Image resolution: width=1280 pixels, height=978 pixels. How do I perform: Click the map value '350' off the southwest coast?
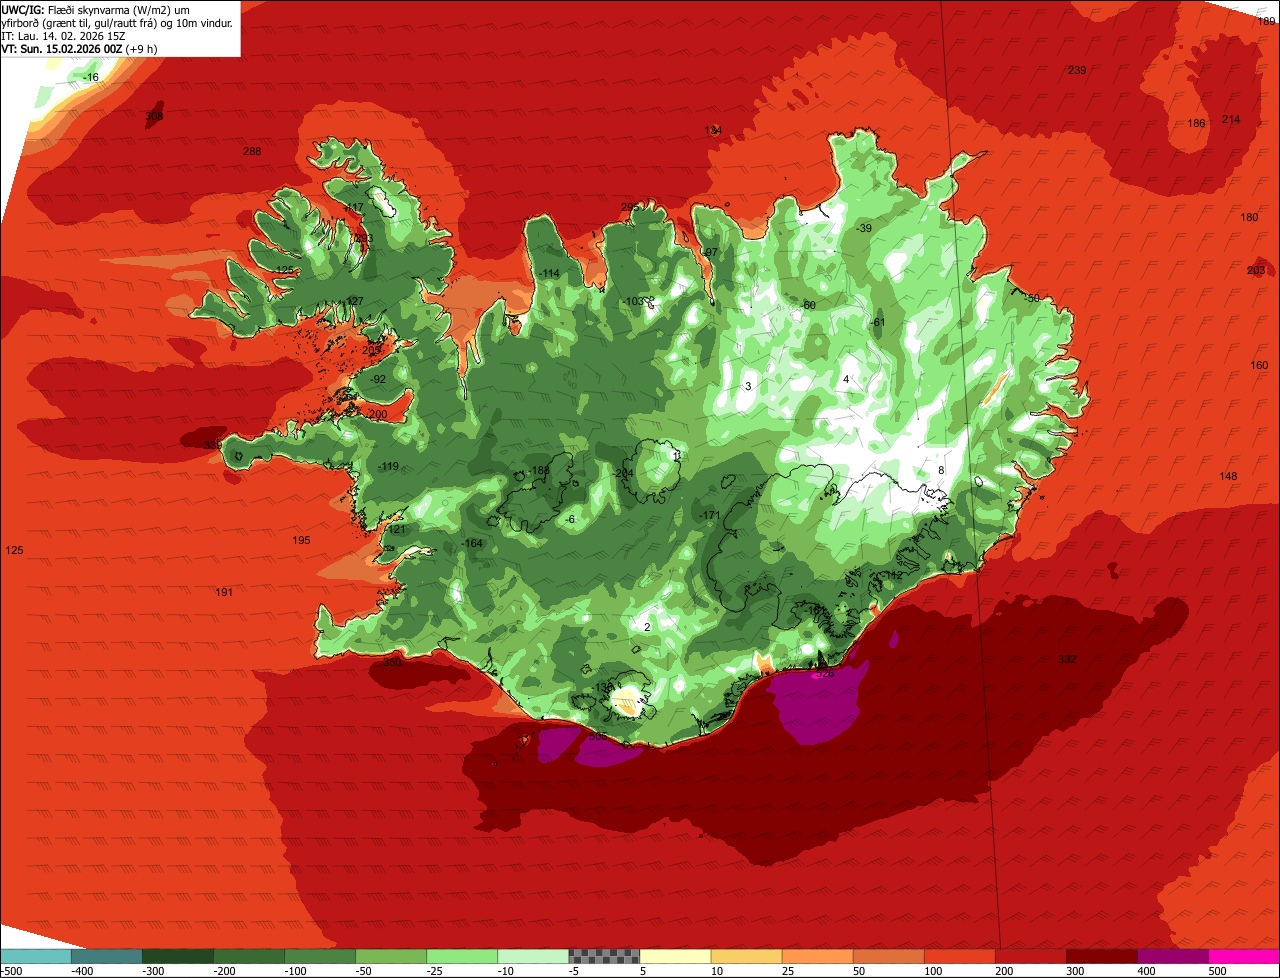coord(392,662)
